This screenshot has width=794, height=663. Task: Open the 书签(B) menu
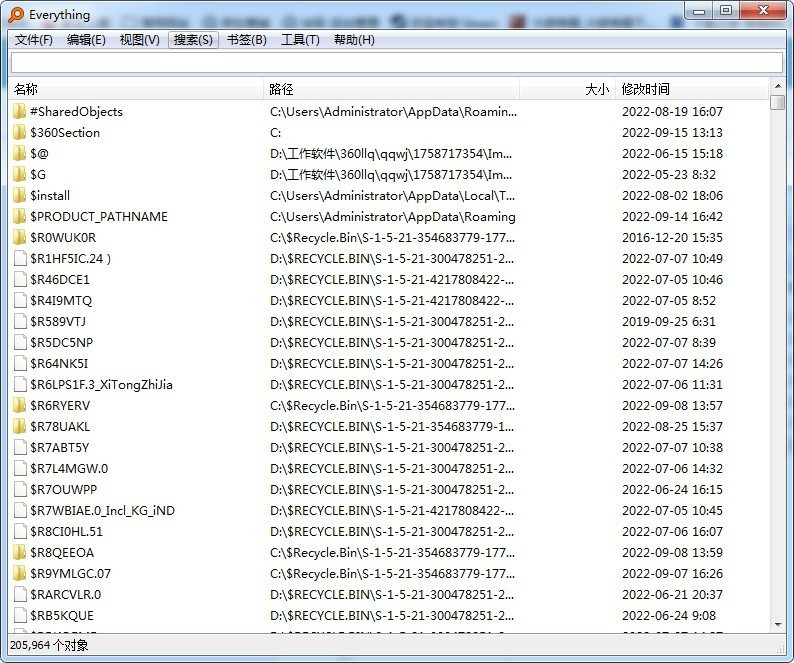click(x=247, y=40)
